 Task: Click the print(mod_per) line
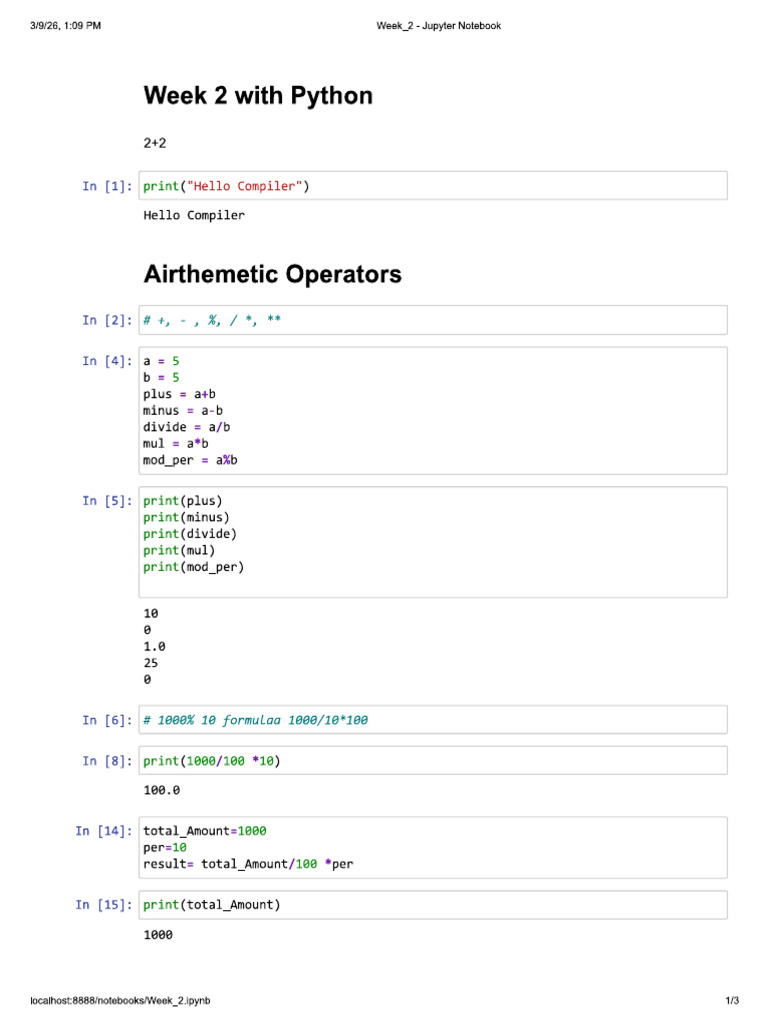pos(193,567)
